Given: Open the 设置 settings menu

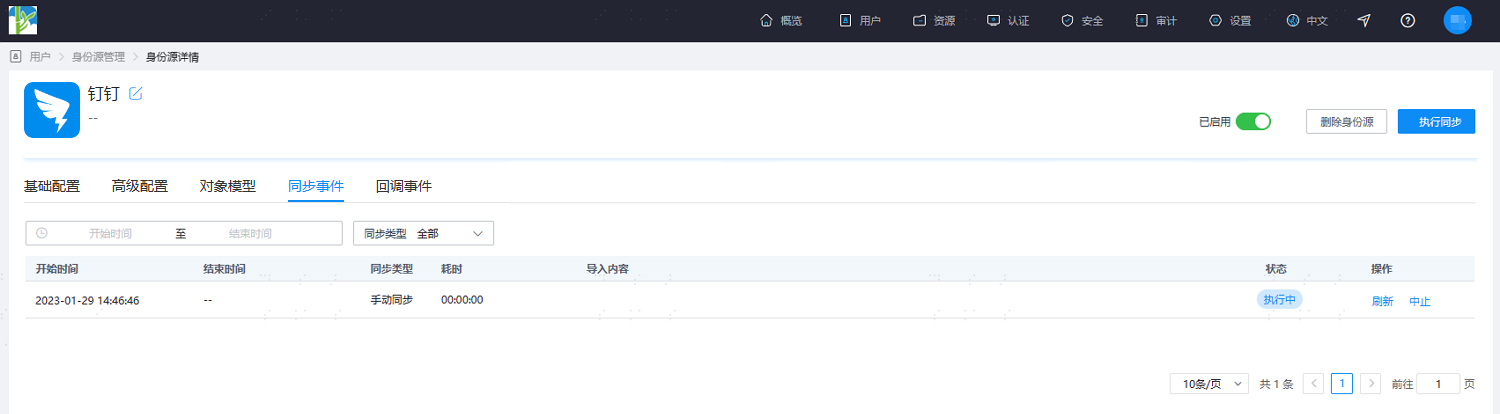Looking at the screenshot, I should (x=1230, y=20).
